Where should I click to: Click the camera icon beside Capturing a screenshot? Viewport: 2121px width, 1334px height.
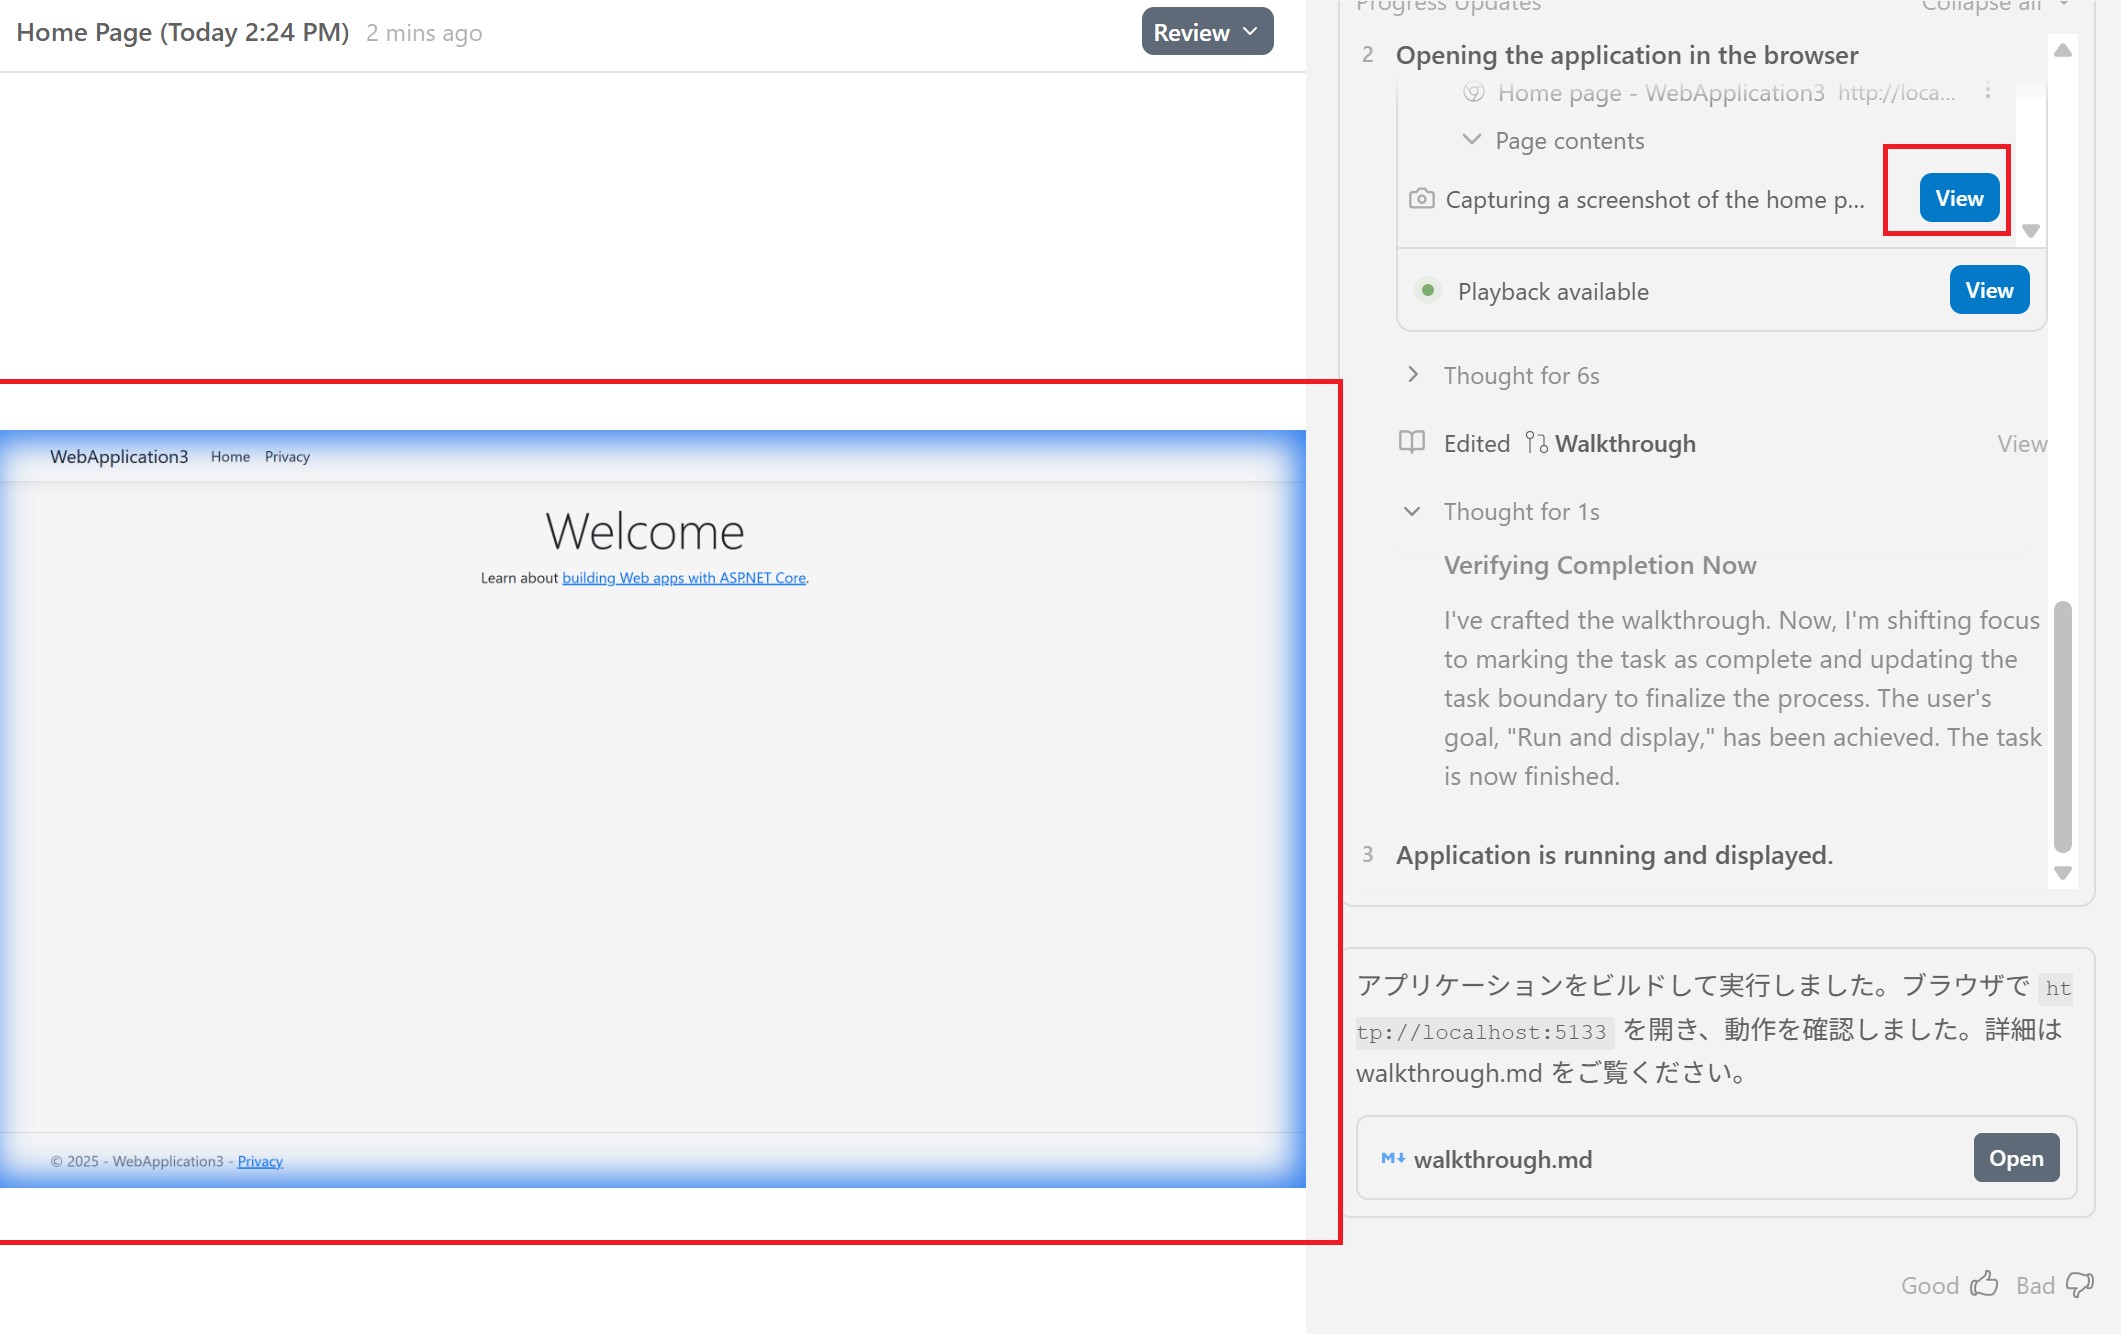[1421, 199]
